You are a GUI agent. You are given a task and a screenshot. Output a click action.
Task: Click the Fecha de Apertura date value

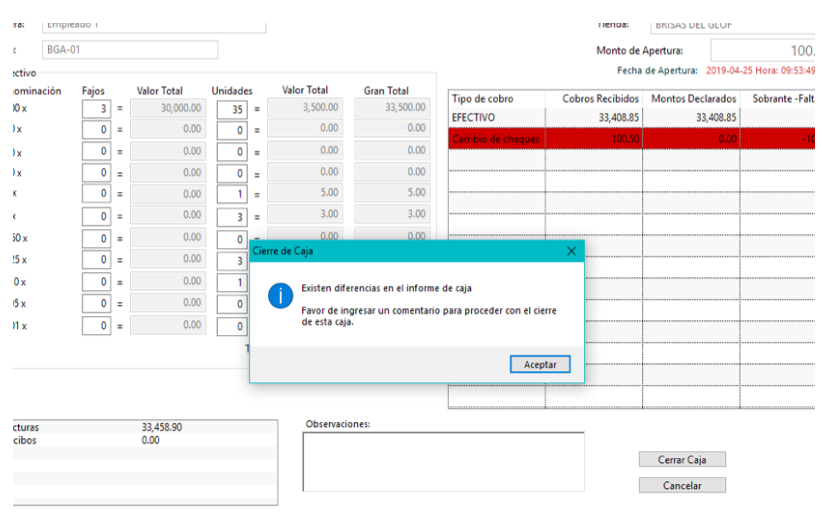click(x=760, y=70)
